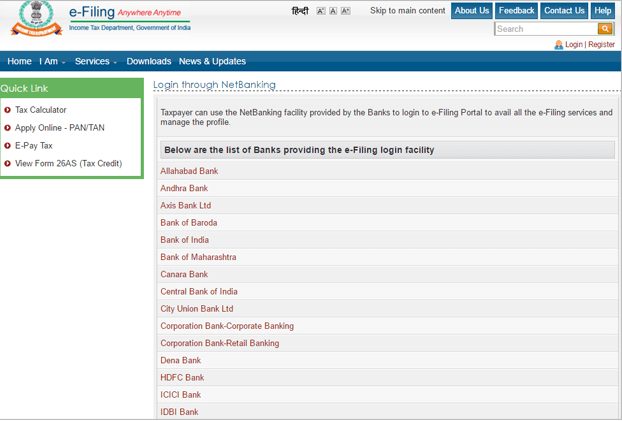Focus the Search input field

point(546,29)
